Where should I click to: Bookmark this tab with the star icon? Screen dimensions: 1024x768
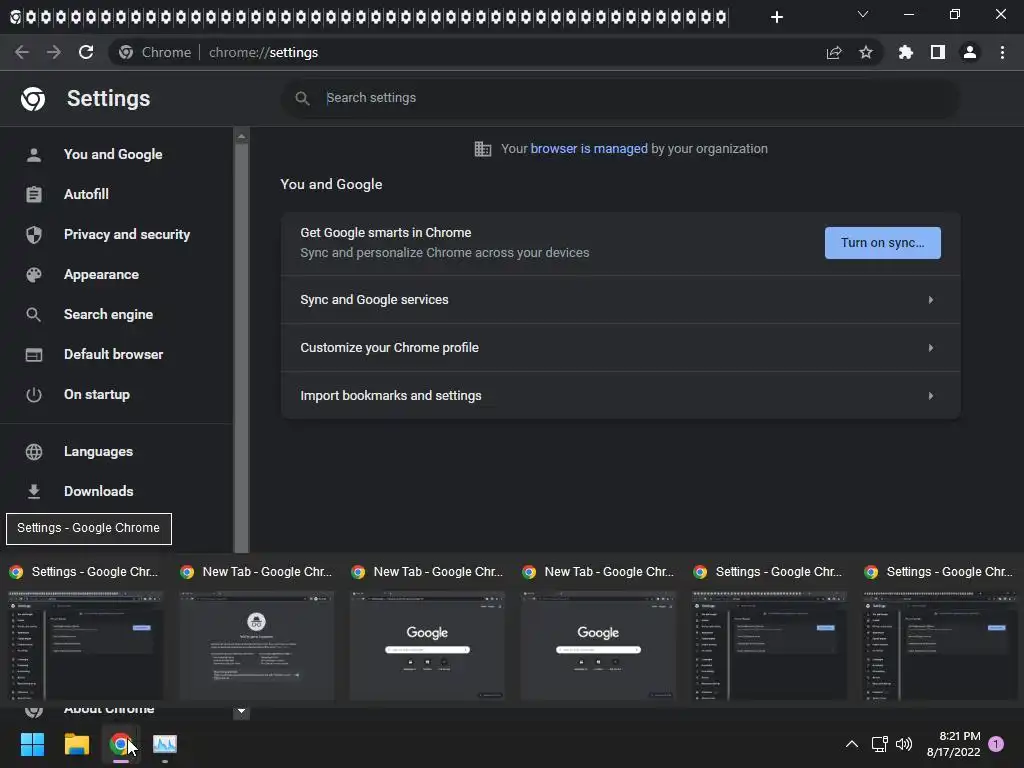point(866,52)
